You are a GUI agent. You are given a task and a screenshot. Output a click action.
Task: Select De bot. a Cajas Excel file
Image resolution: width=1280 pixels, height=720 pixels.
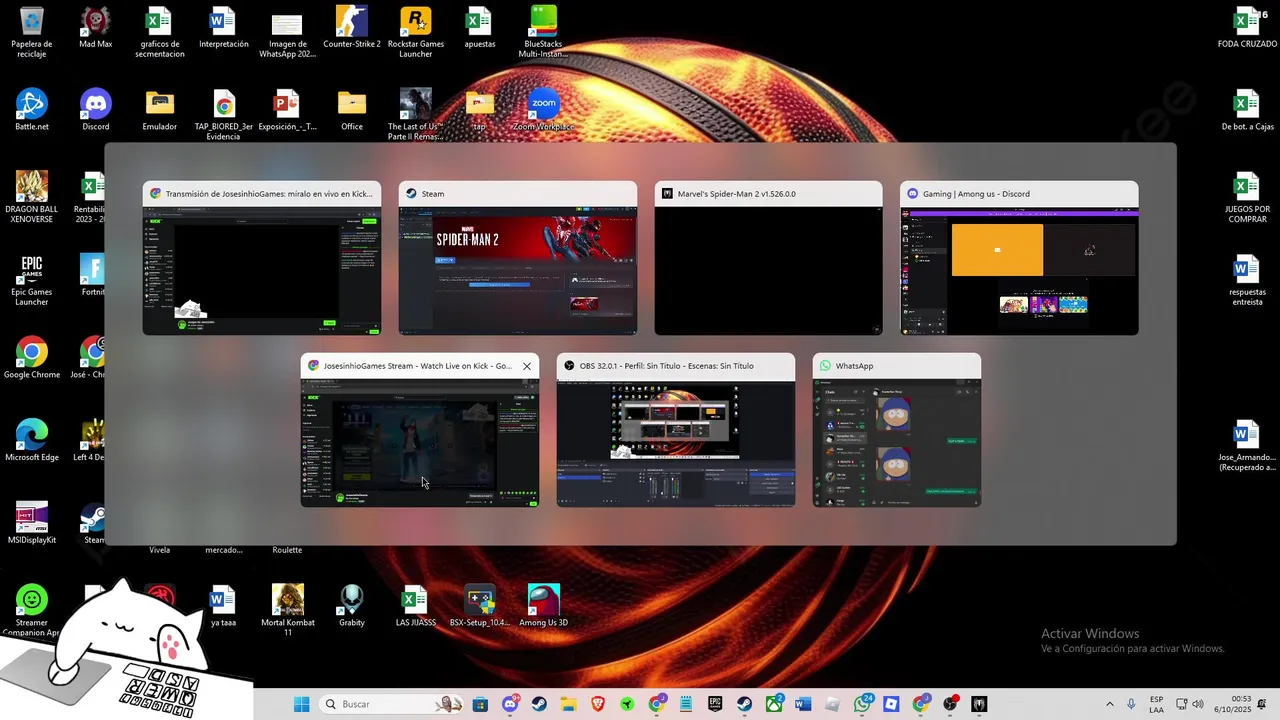[x=1247, y=110]
